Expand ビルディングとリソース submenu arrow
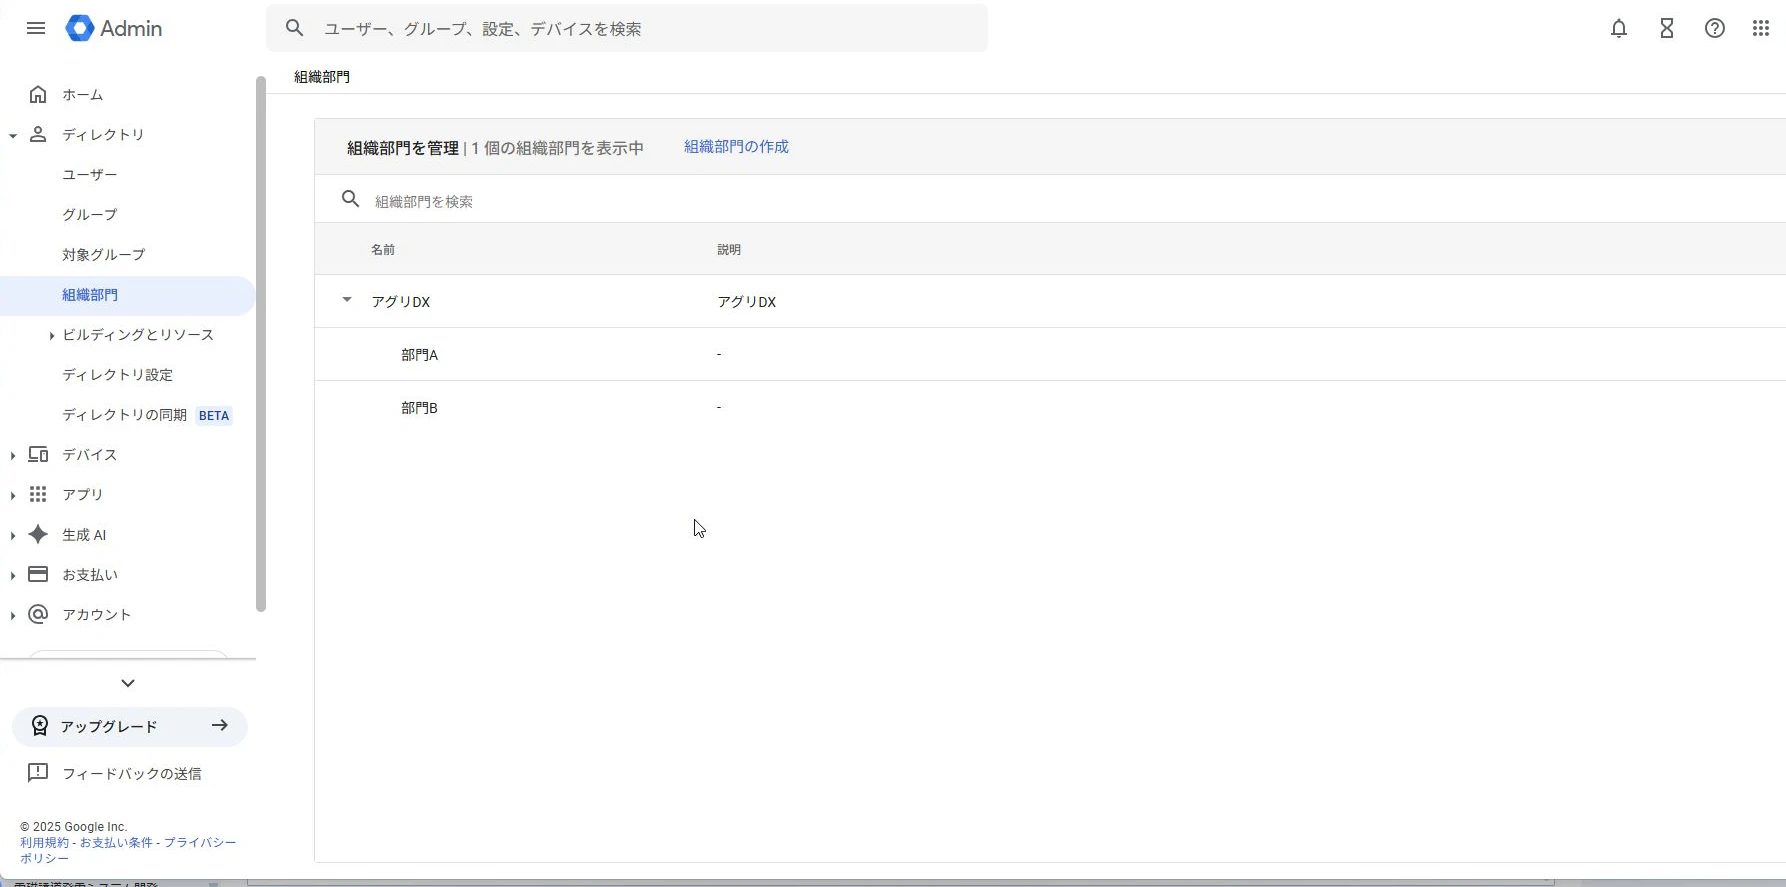Image resolution: width=1786 pixels, height=887 pixels. 51,335
